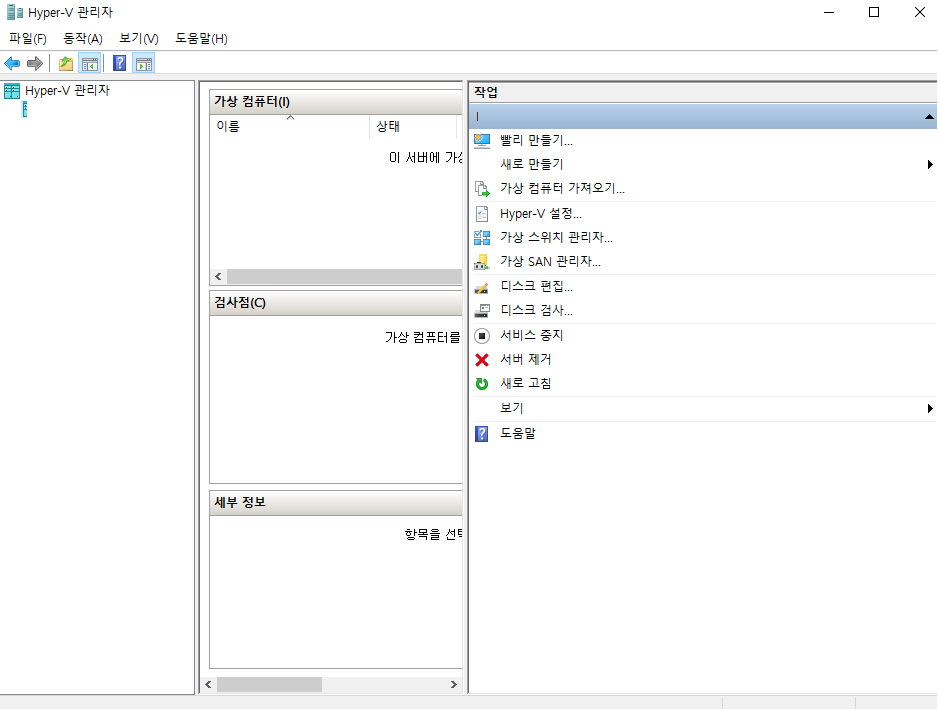Collapse the actions section with up arrow
940x710 pixels.
[x=929, y=117]
